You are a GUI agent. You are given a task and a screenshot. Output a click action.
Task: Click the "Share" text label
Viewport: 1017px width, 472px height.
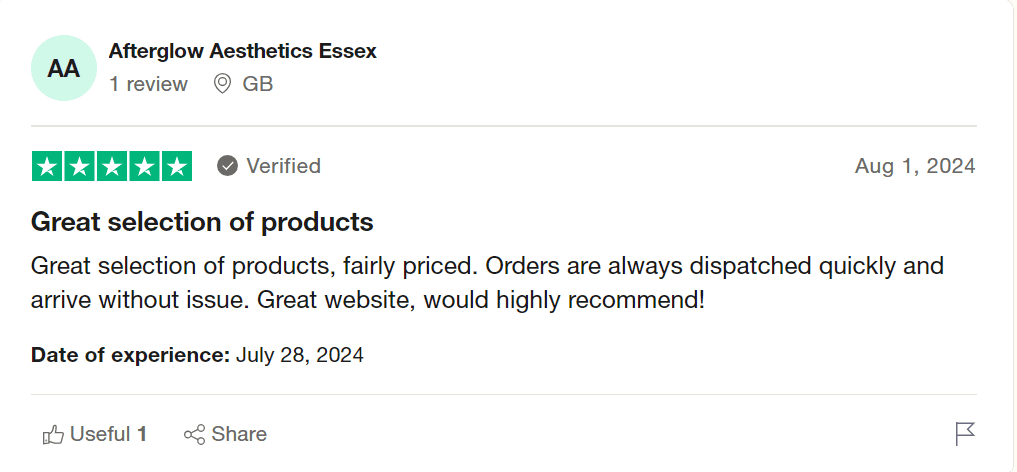[x=239, y=434]
